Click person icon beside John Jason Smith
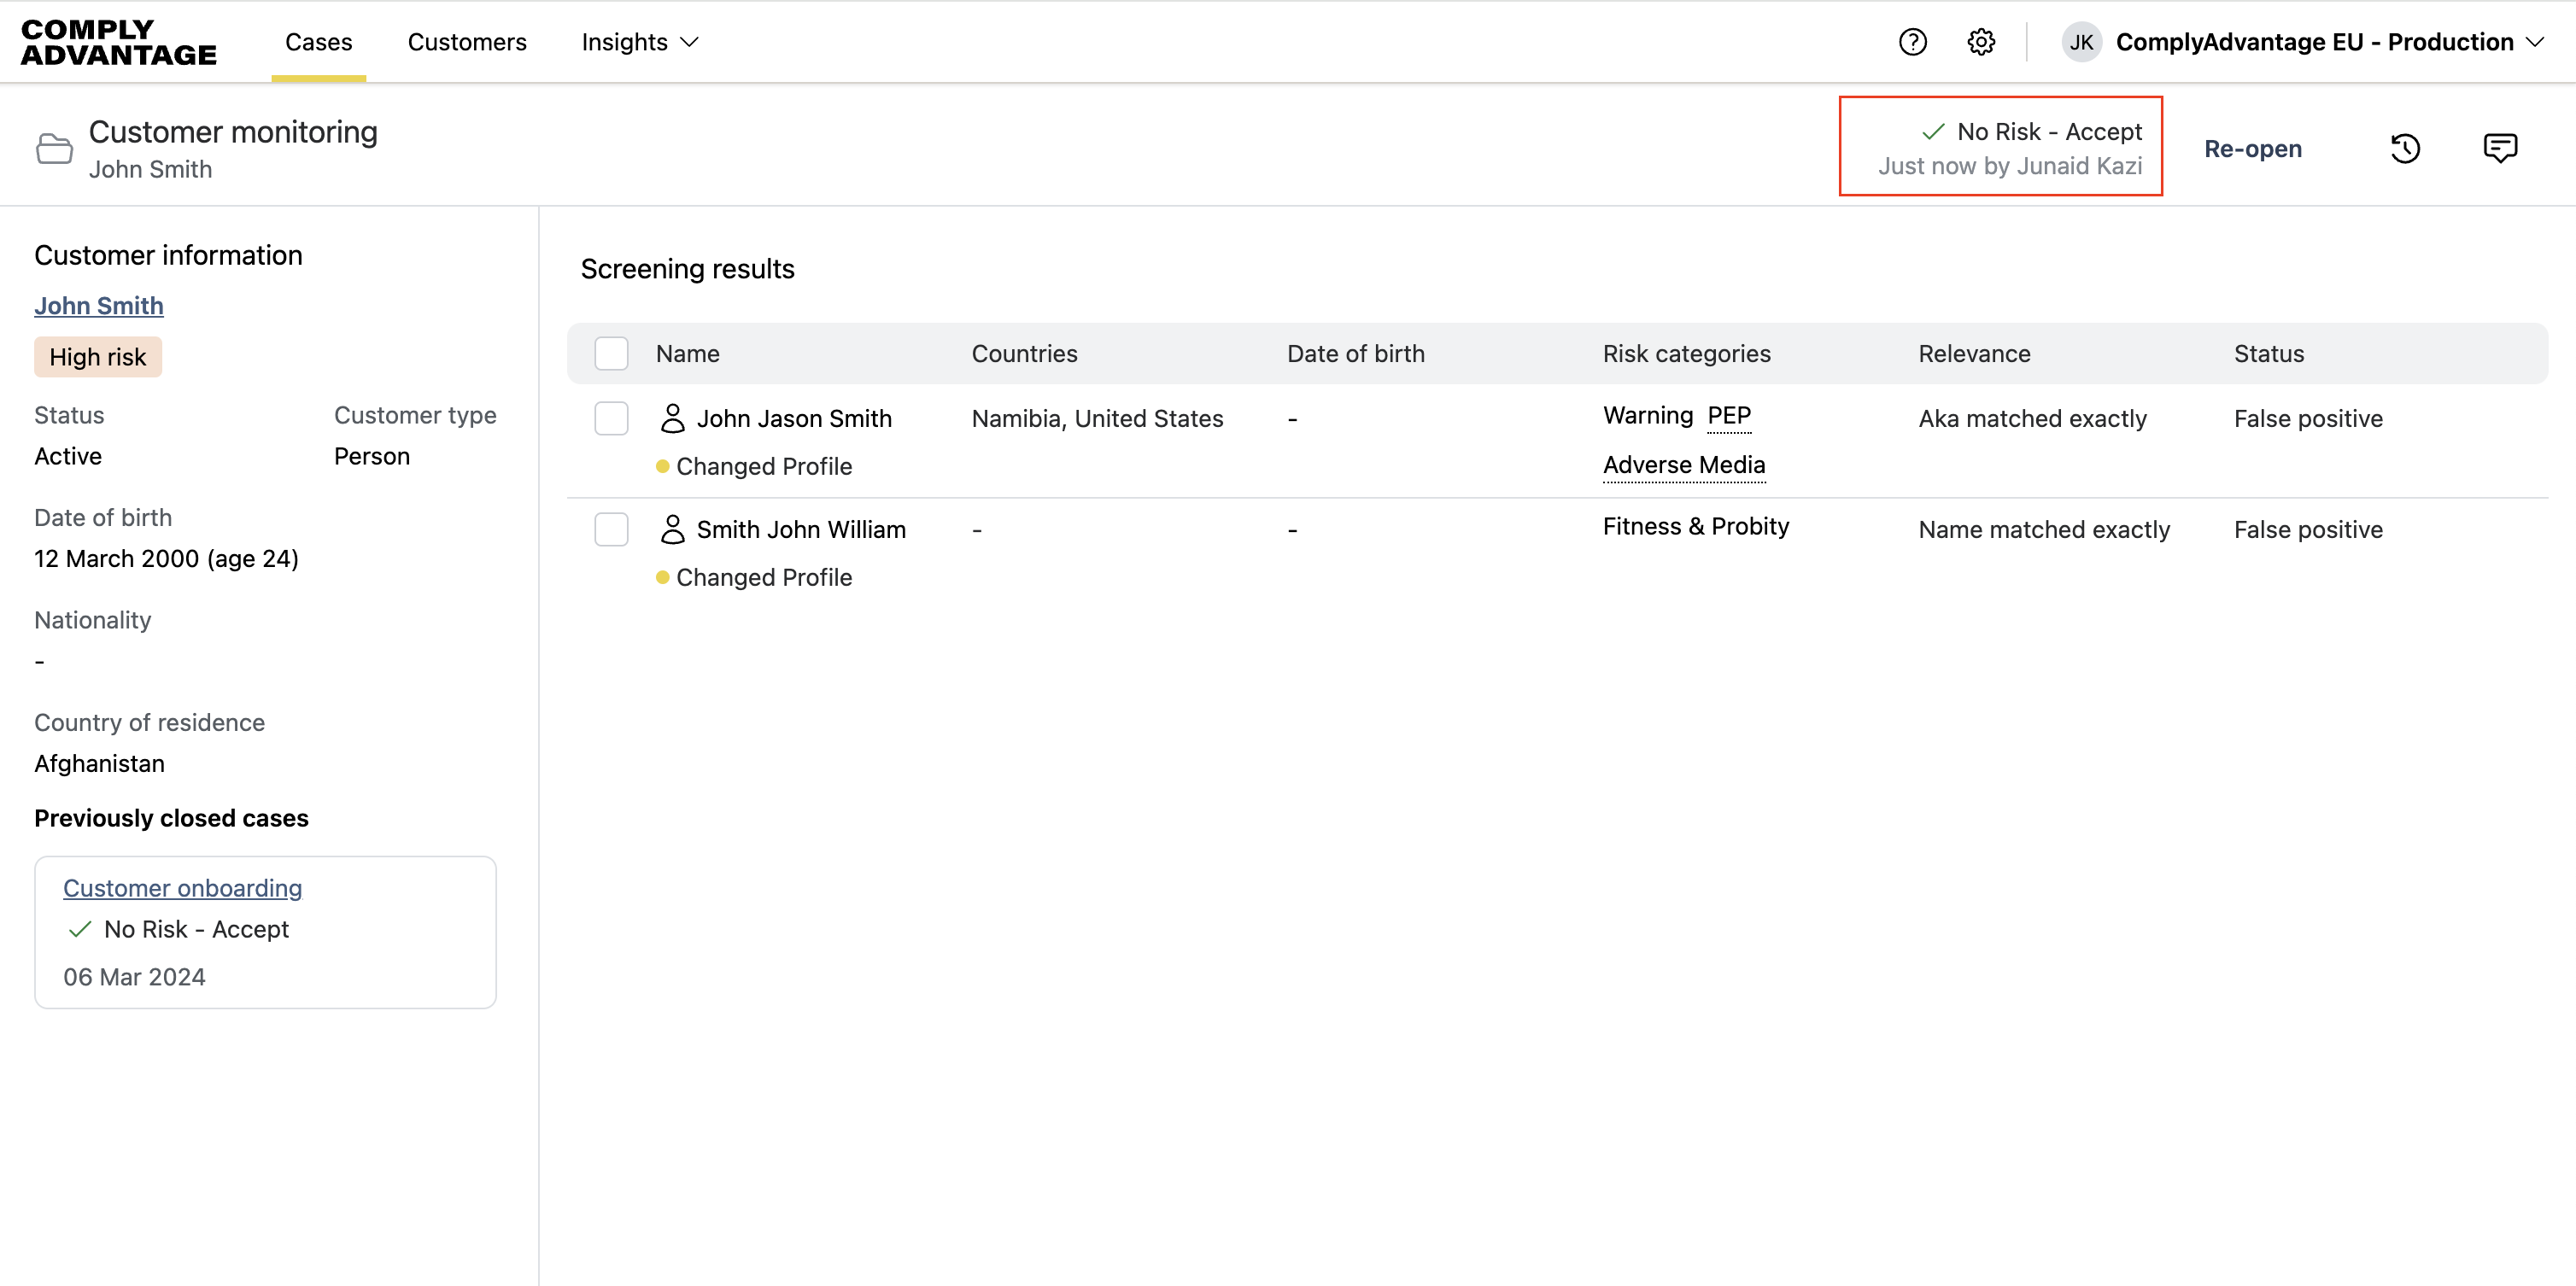 (x=673, y=418)
